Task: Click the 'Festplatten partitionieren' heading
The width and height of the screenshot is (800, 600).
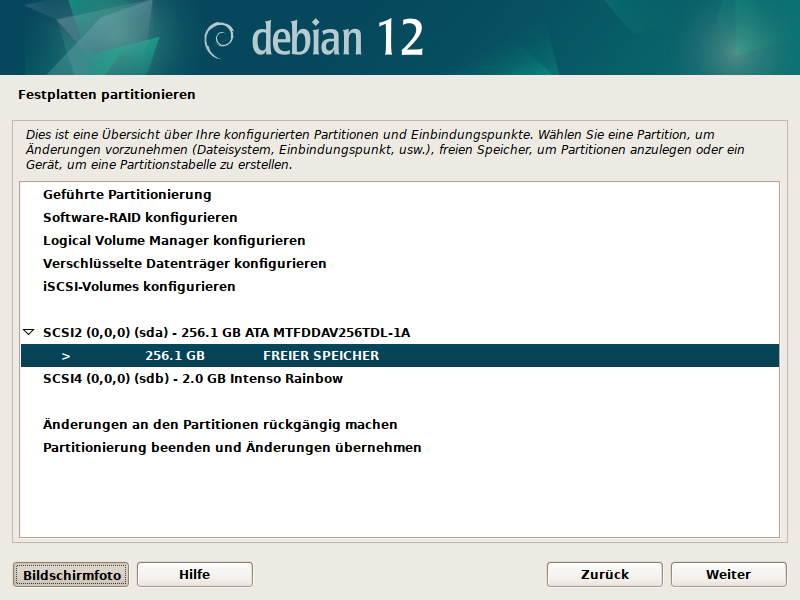Action: 107,95
